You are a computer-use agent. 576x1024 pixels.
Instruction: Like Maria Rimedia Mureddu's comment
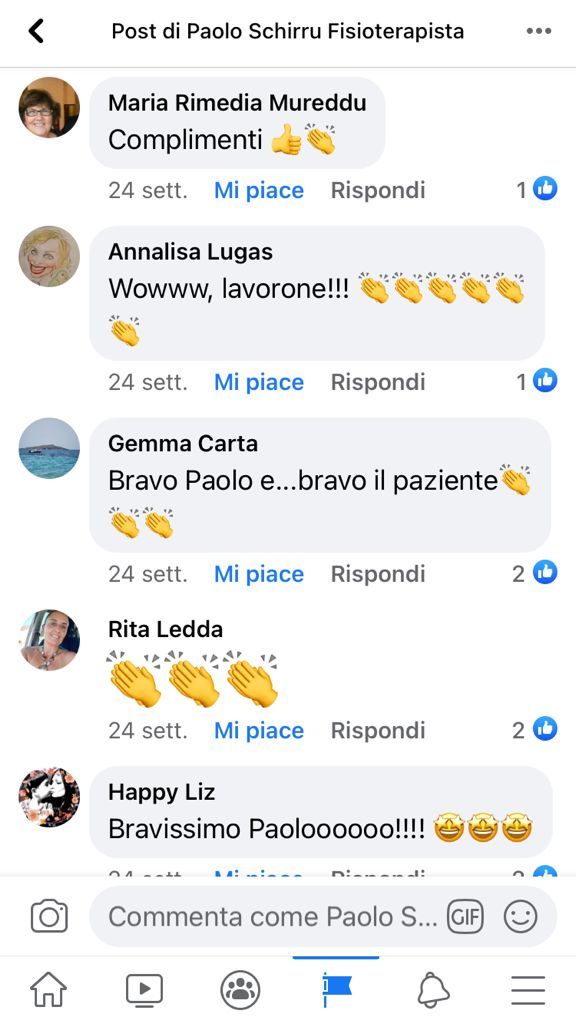pyautogui.click(x=259, y=191)
